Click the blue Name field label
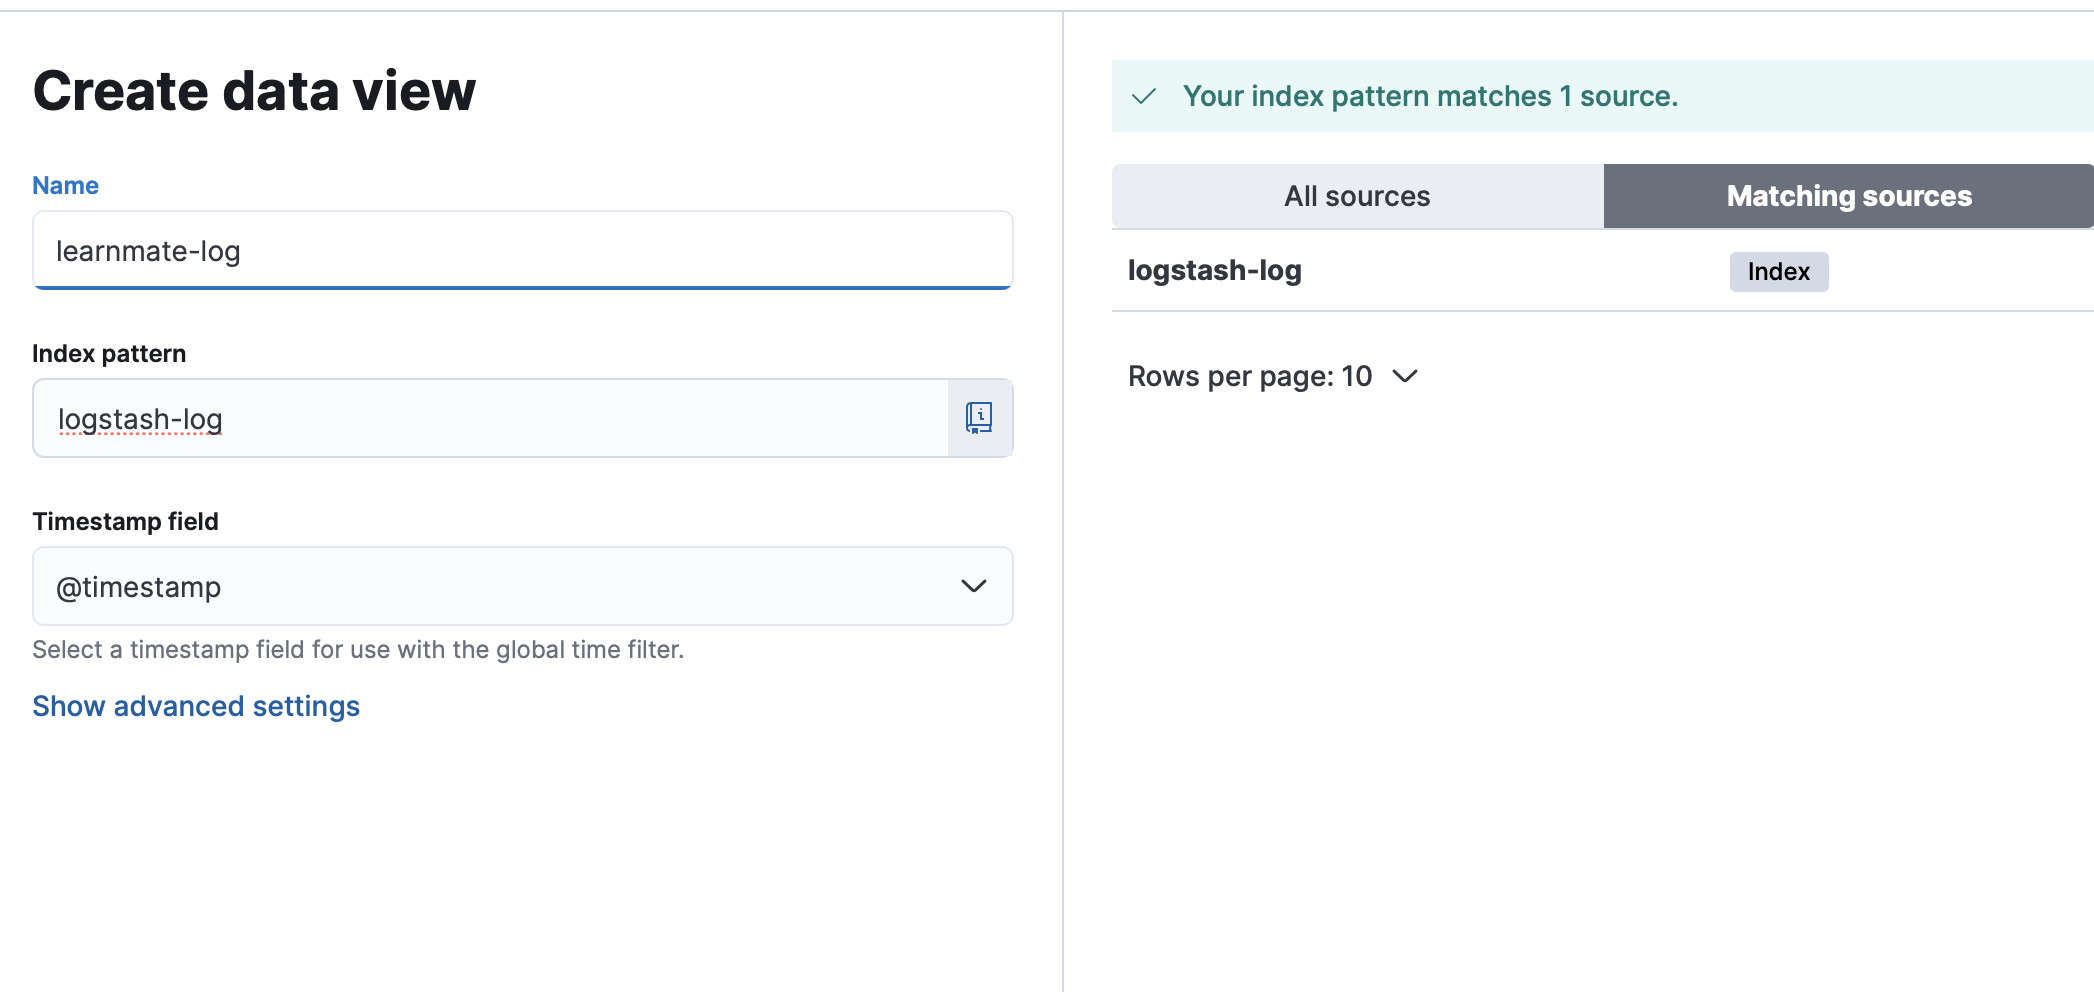The image size is (2094, 992). point(65,185)
